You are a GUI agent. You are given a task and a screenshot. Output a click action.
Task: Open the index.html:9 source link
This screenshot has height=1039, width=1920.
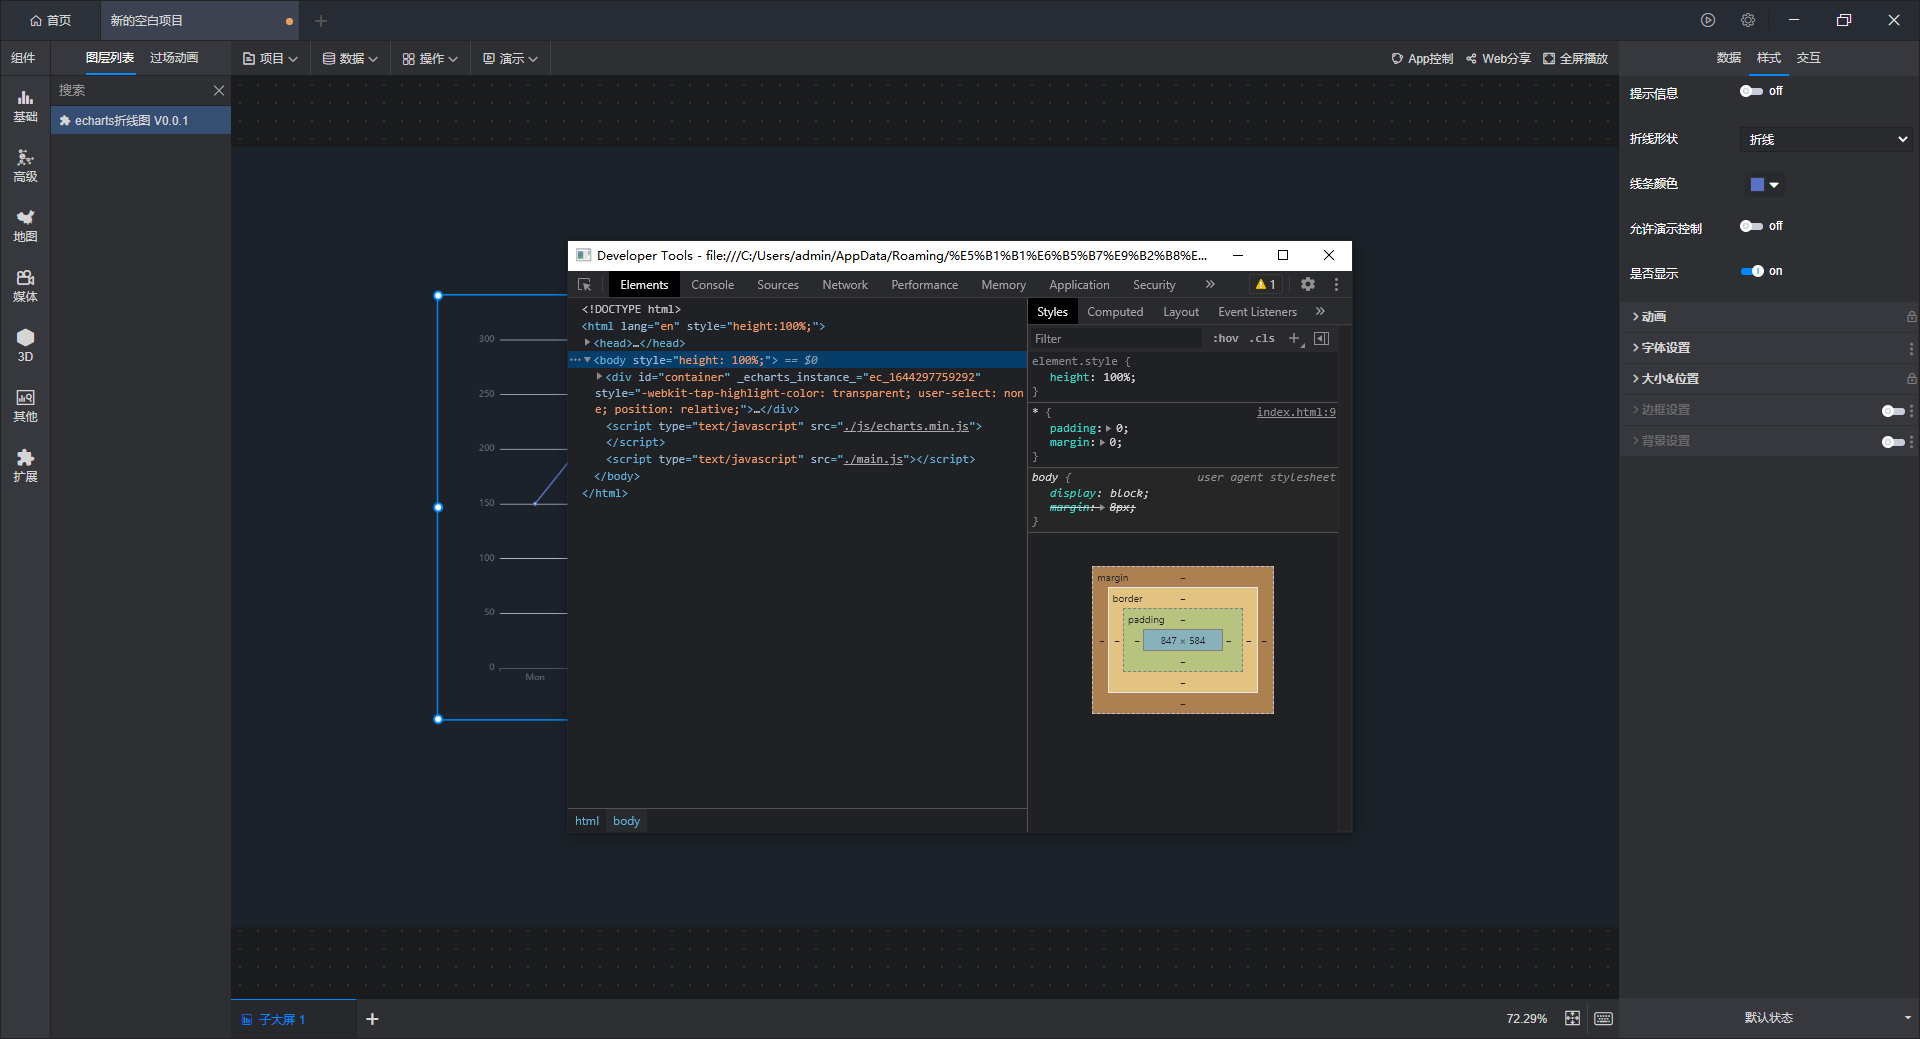(1296, 412)
